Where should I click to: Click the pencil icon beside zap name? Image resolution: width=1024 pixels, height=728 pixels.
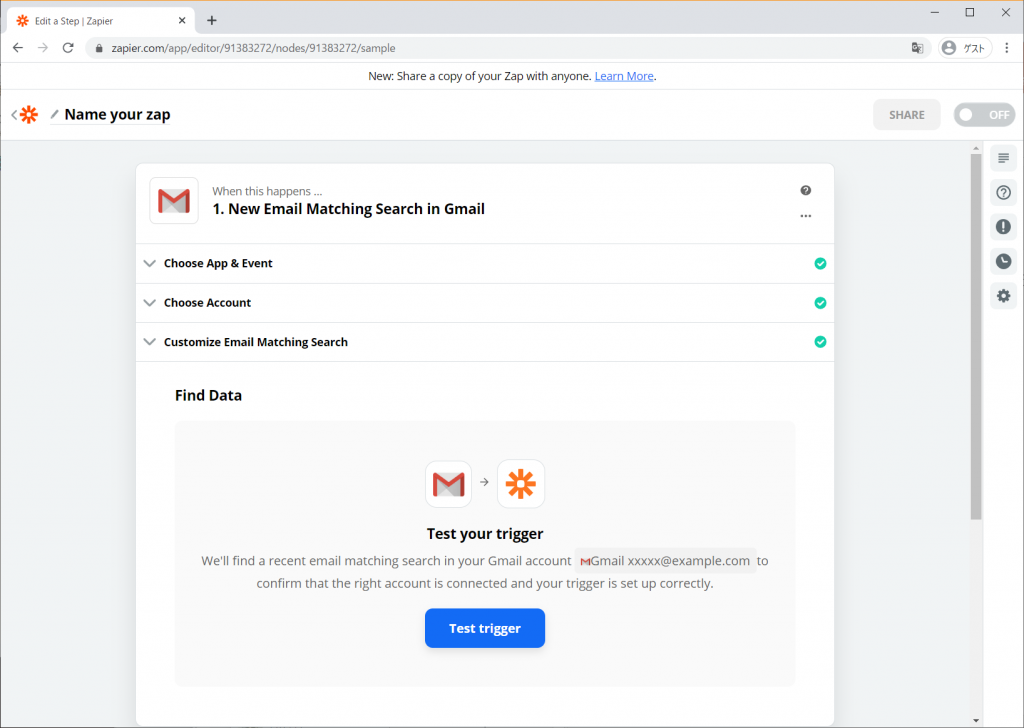55,115
